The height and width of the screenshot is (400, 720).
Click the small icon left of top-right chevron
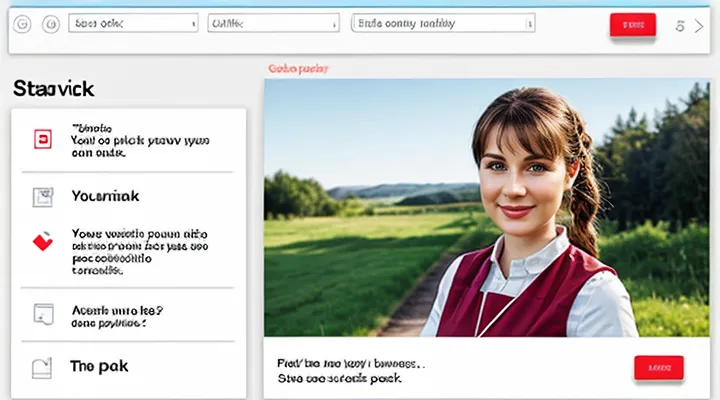[679, 25]
